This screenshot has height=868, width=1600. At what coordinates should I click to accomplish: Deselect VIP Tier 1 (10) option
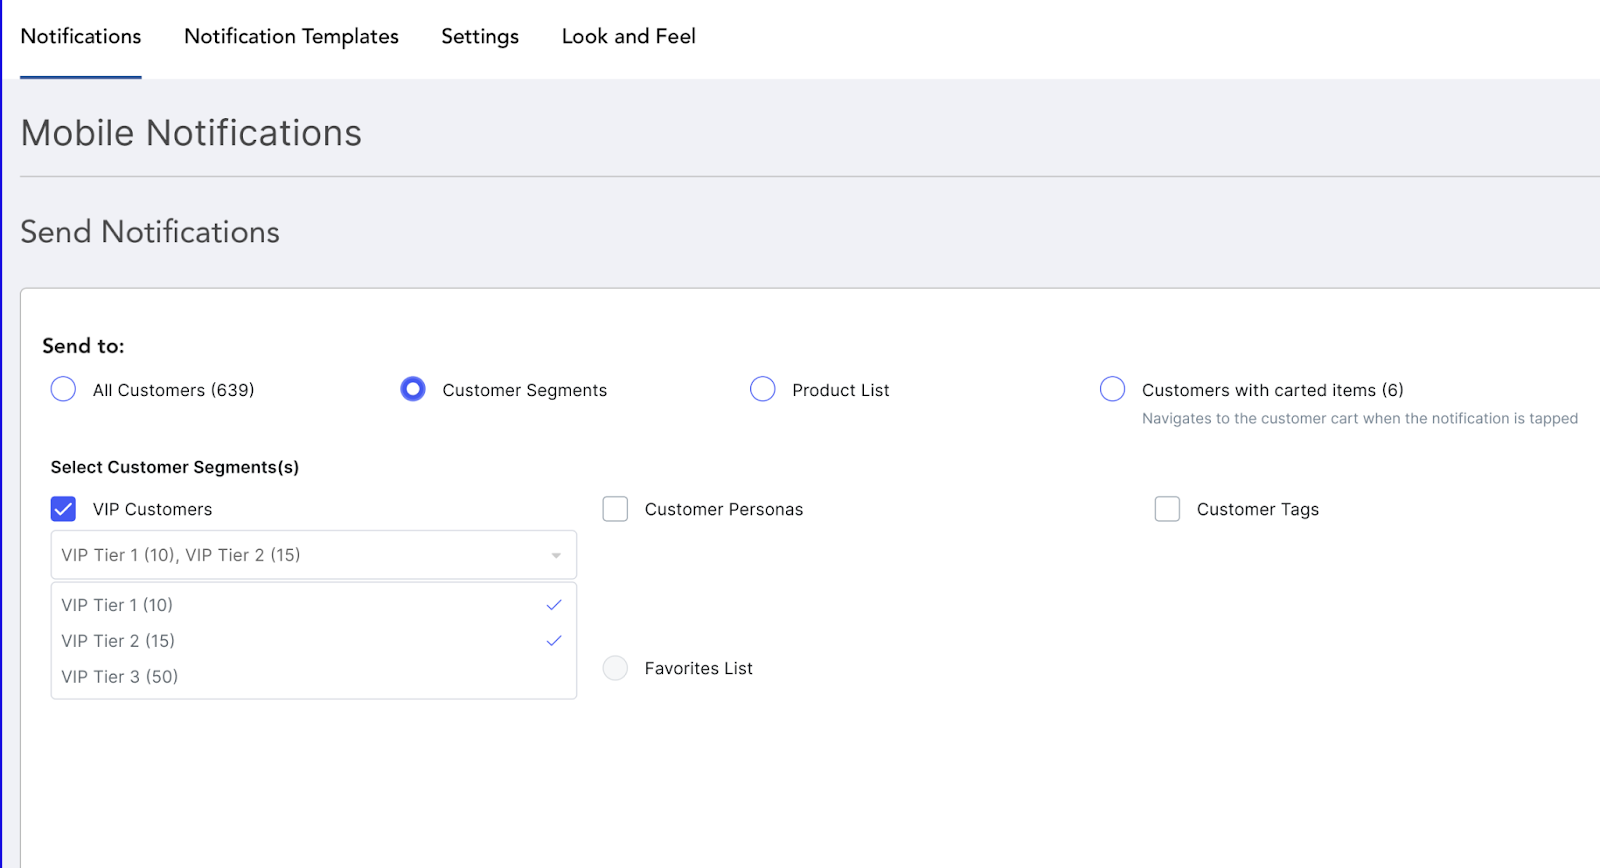117,605
